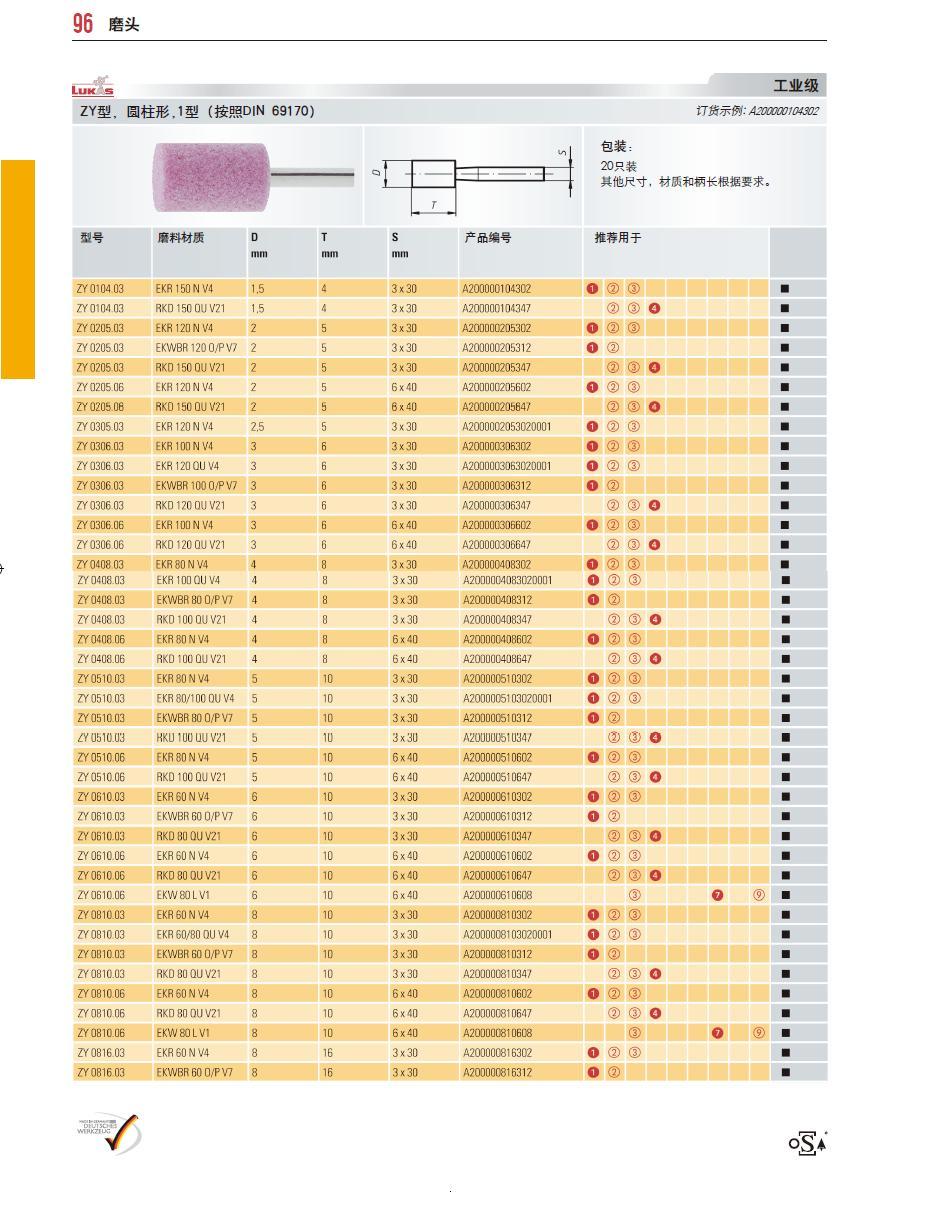This screenshot has width=951, height=1212.
Task: Select the 订货示例 order example text
Action: [757, 111]
